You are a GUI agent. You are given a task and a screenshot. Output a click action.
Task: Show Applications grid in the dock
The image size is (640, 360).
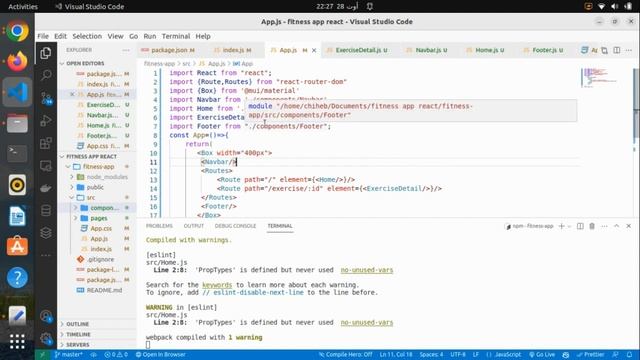pyautogui.click(x=17, y=341)
